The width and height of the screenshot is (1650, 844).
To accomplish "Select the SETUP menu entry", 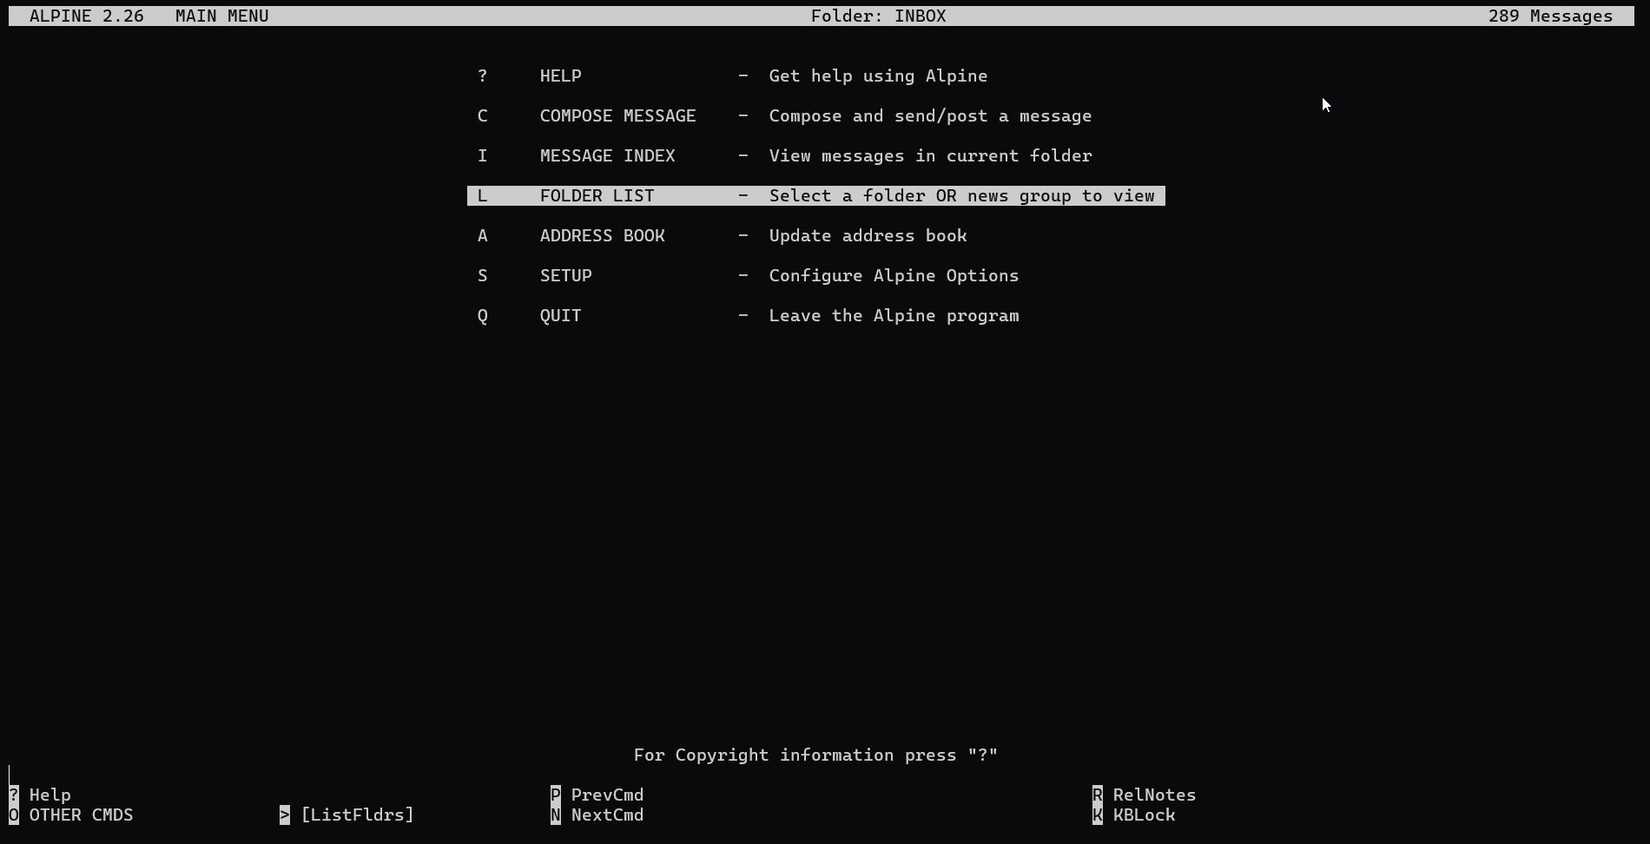I will pos(566,276).
